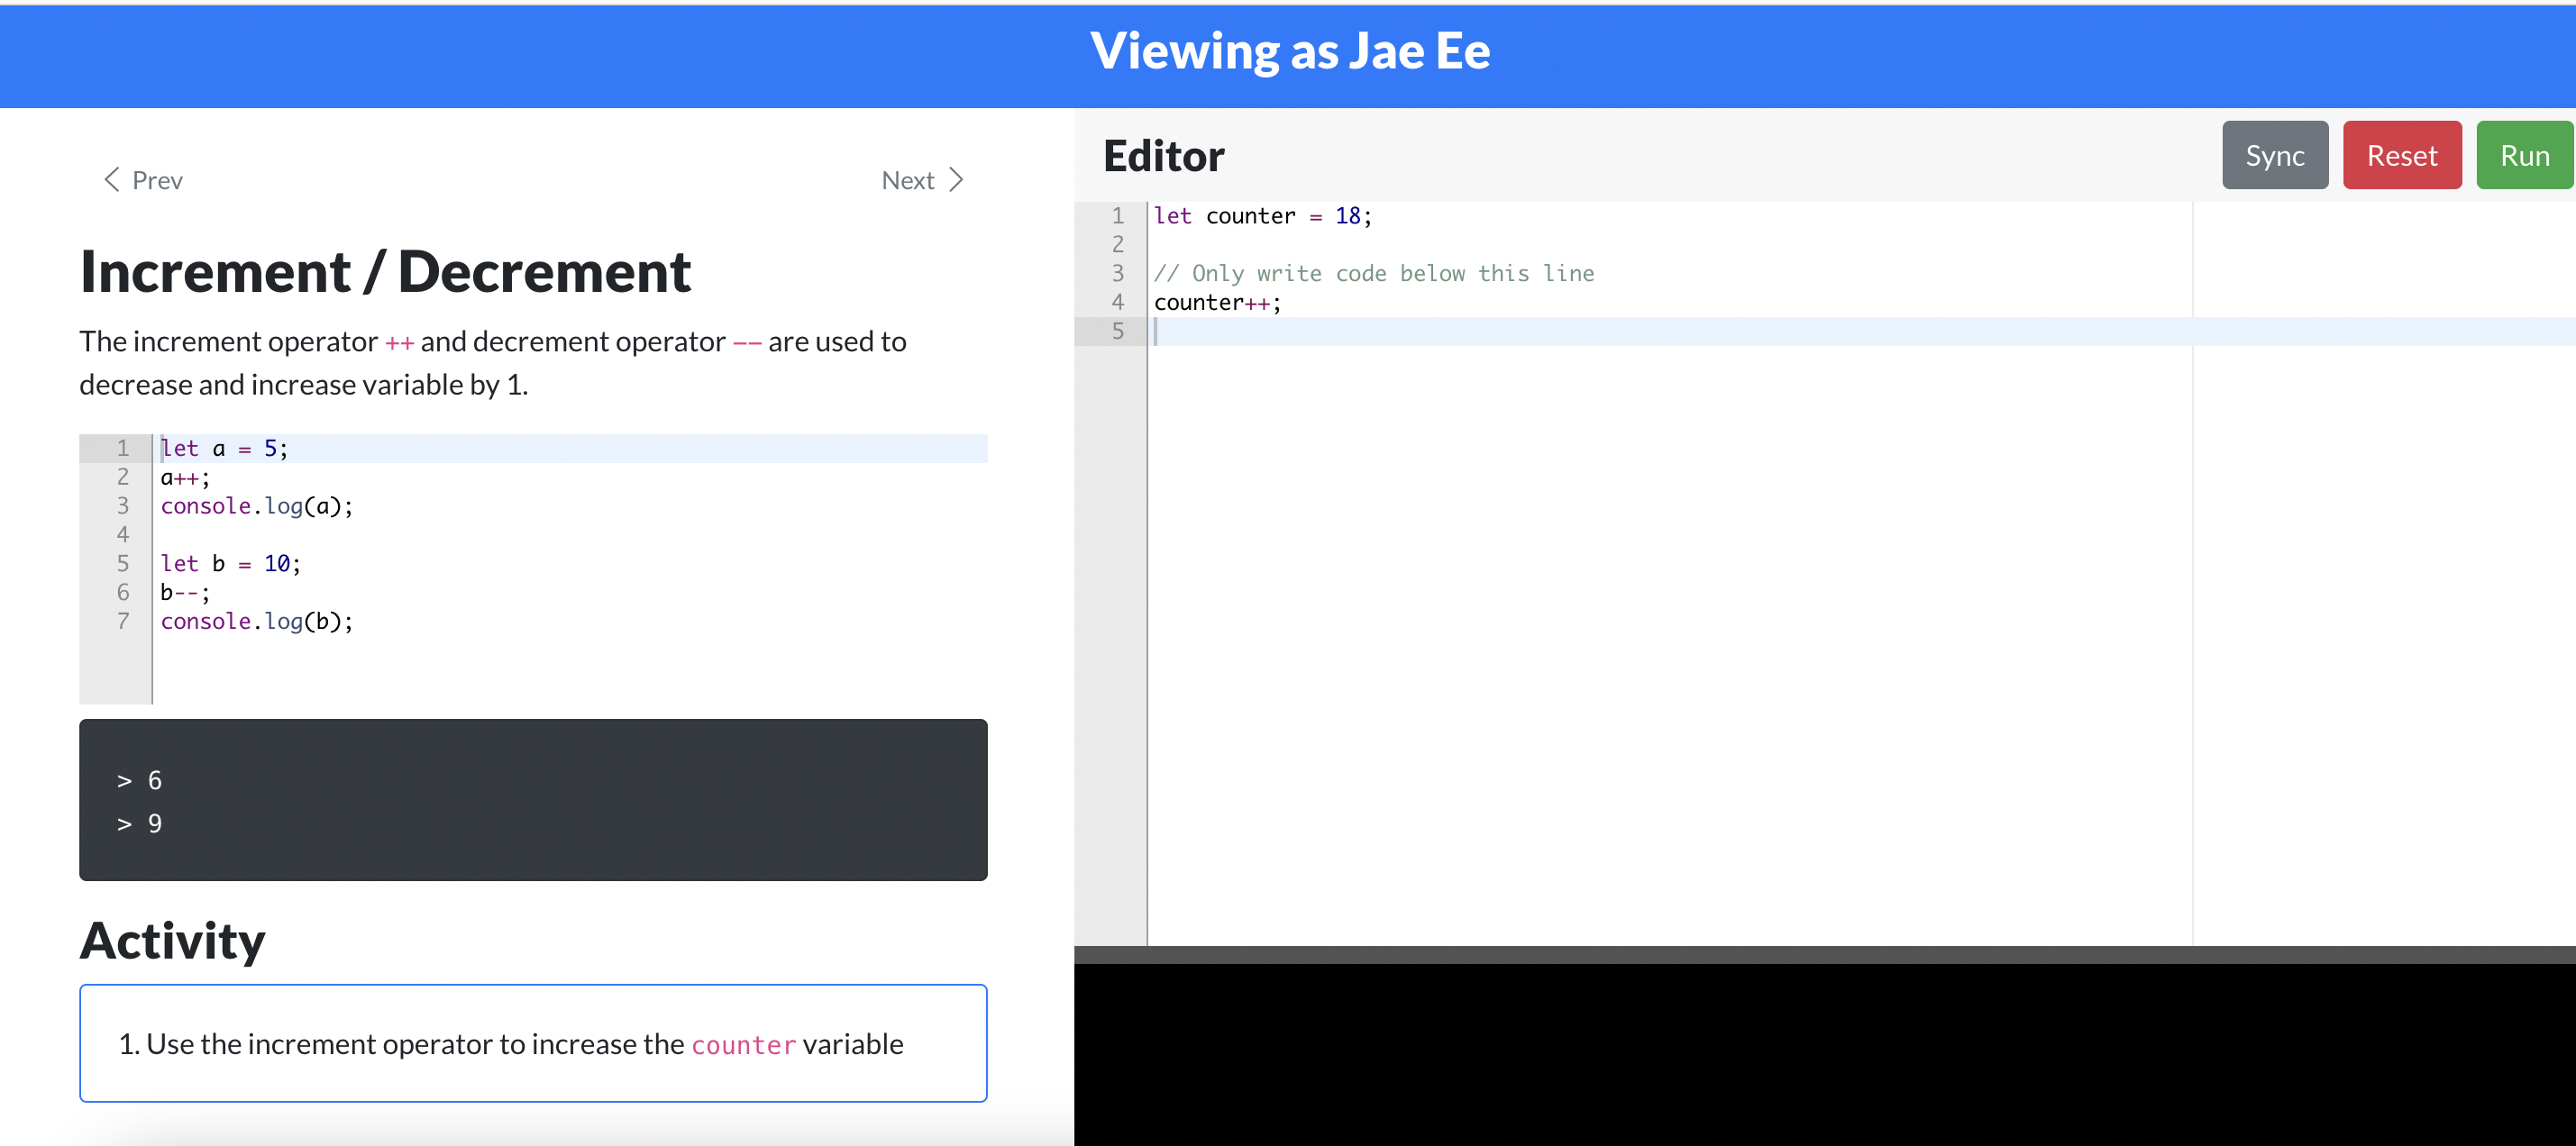Click the Next right chevron icon
This screenshot has width=2576, height=1146.
(956, 180)
